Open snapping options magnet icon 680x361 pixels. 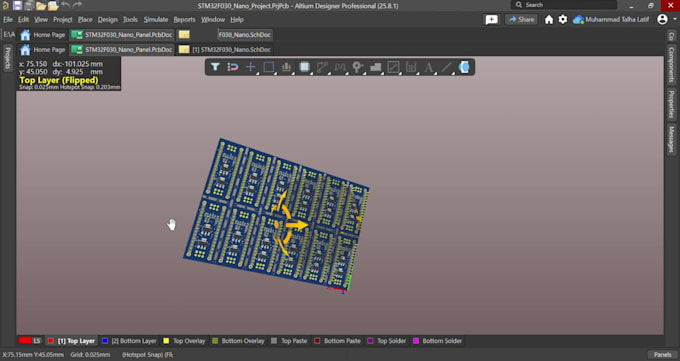pos(233,67)
